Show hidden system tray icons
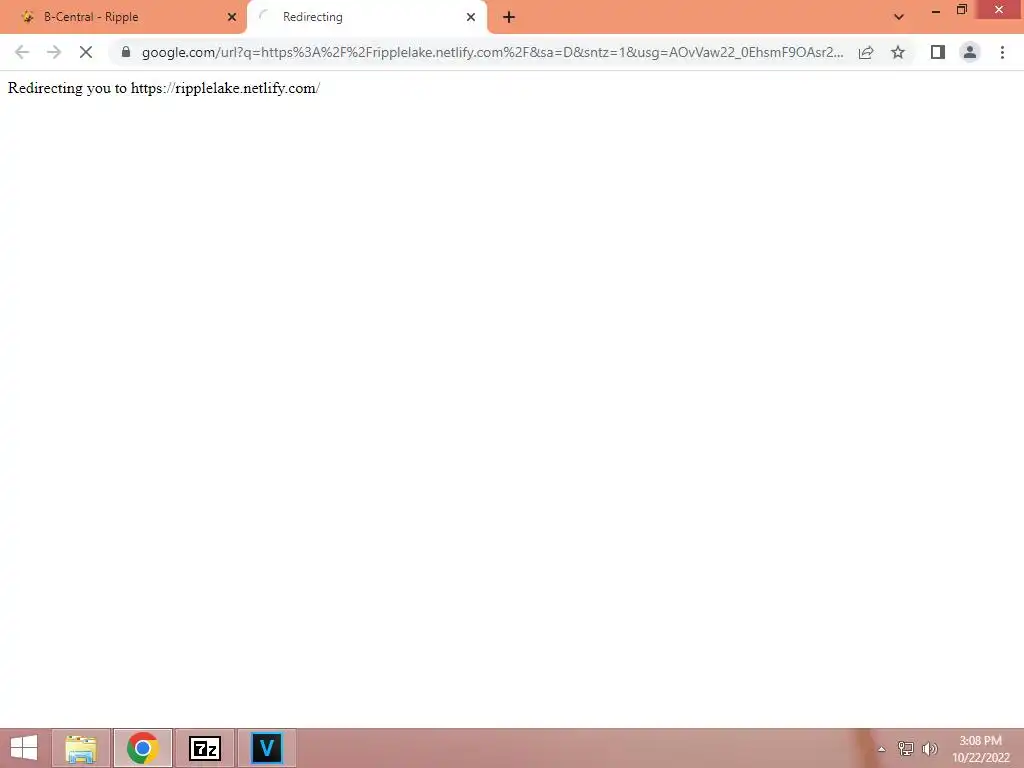The image size is (1024, 768). pyautogui.click(x=882, y=749)
